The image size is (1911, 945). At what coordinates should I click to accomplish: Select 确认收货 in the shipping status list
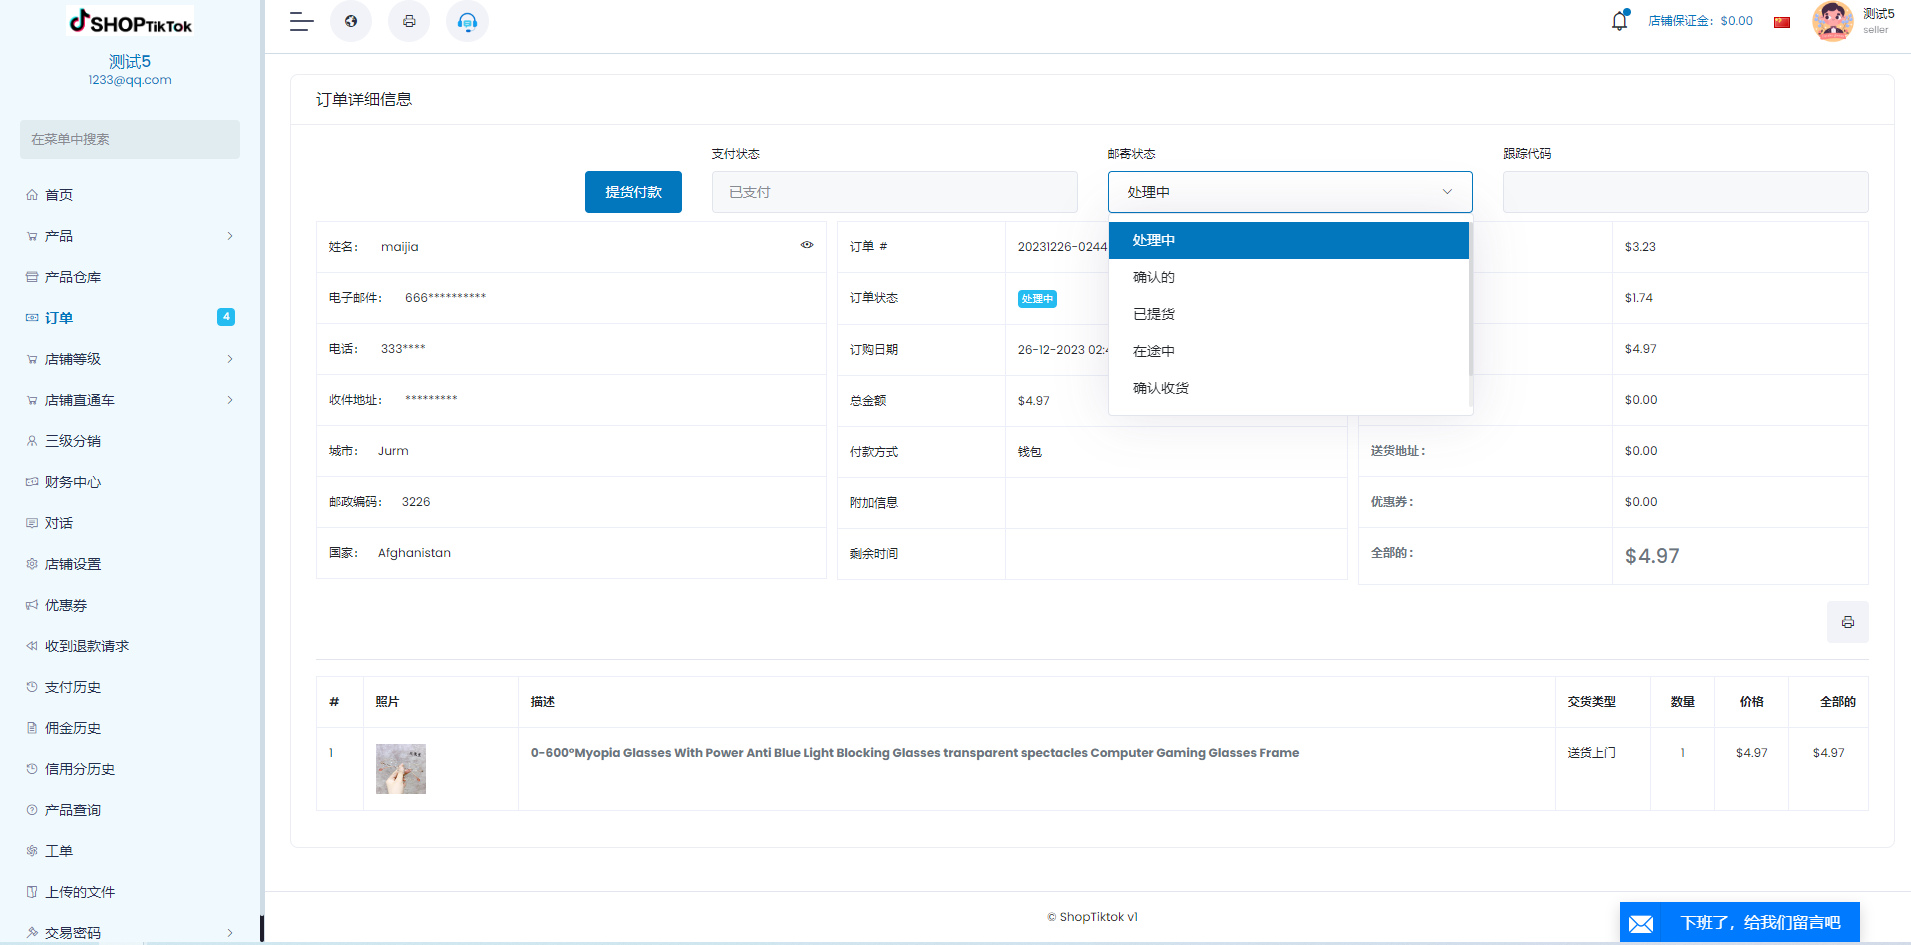(1161, 388)
